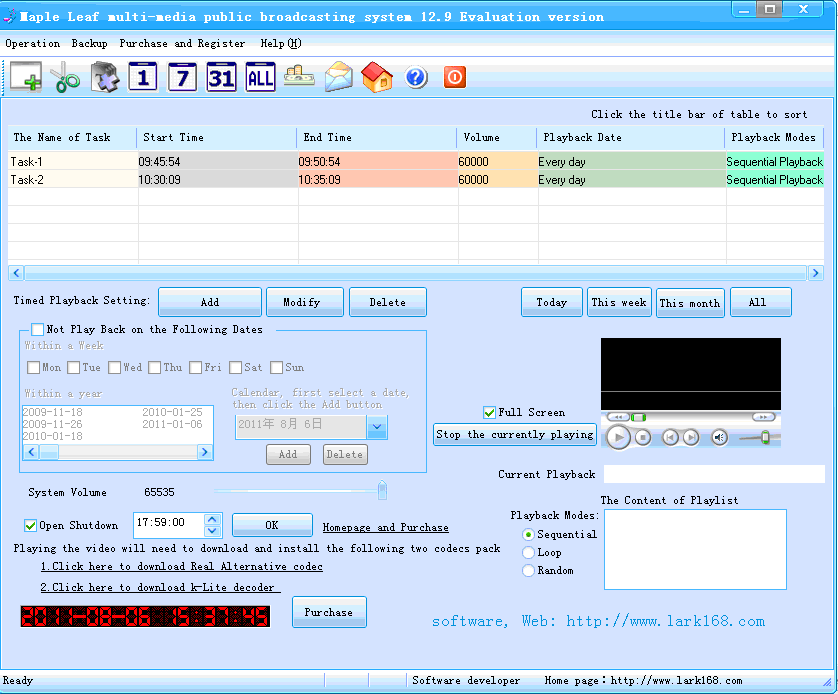Check the Tue weekday box

click(x=74, y=368)
